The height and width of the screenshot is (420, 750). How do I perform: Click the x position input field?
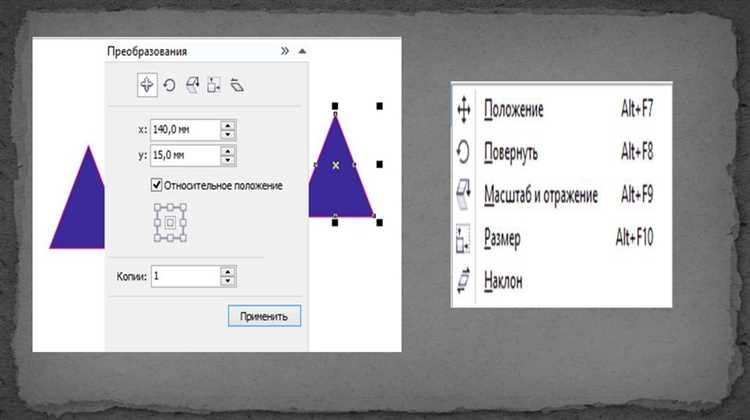coord(185,130)
